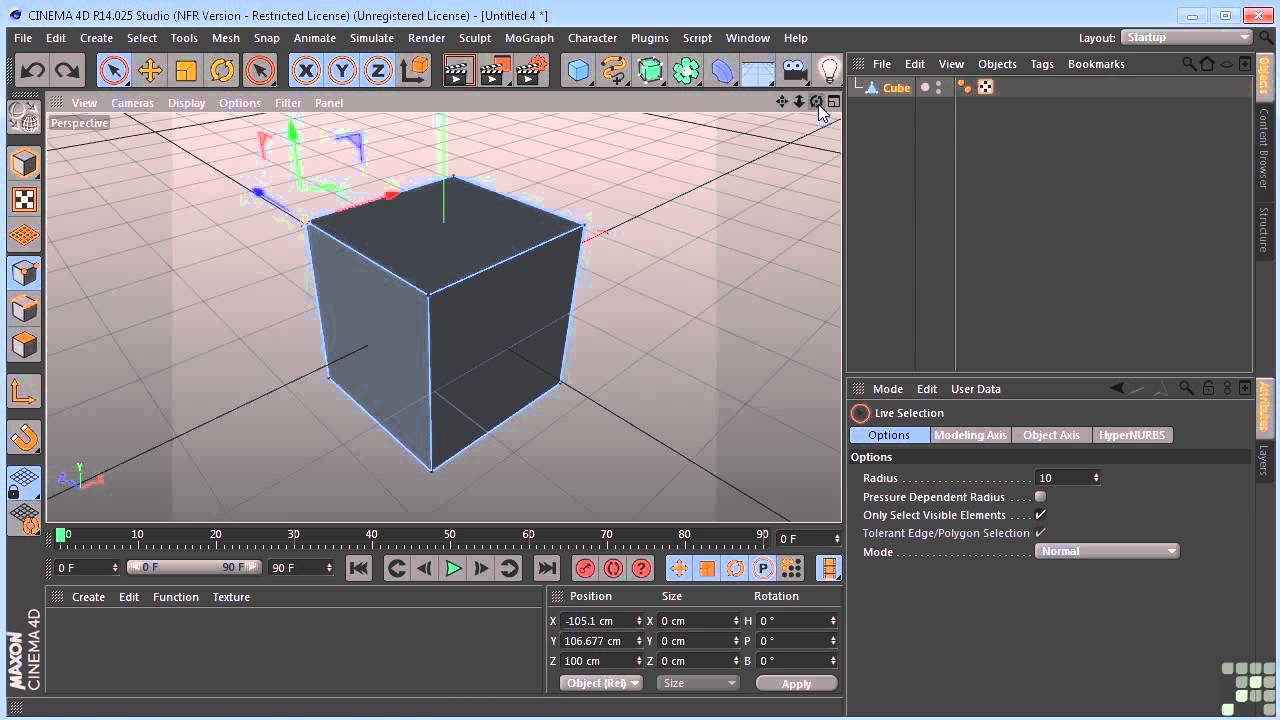Select the Scale tool
Screen dimensions: 1280x720
click(x=186, y=70)
